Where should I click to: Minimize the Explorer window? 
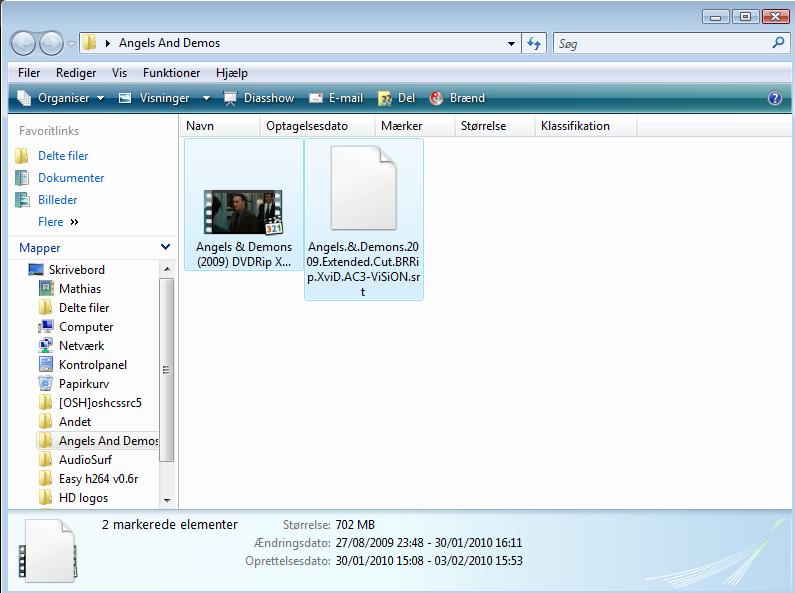point(715,17)
